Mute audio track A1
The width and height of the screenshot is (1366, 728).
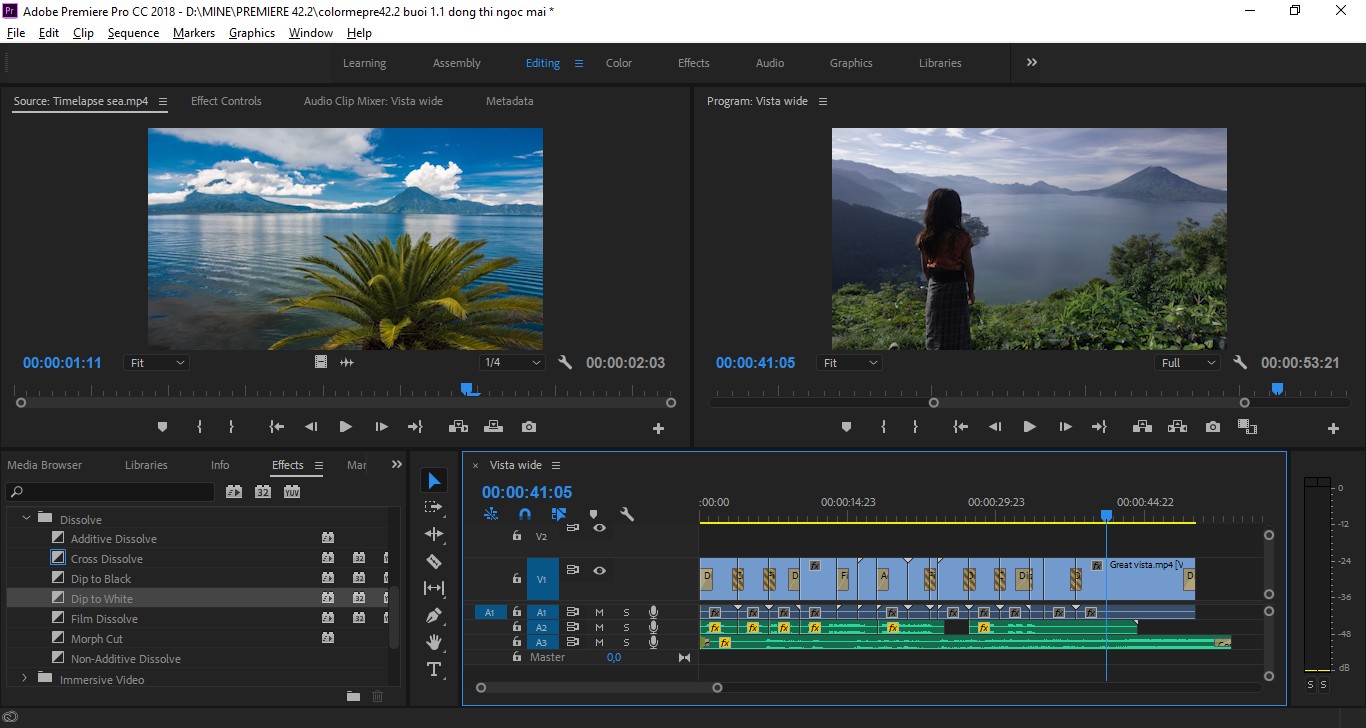coord(599,612)
